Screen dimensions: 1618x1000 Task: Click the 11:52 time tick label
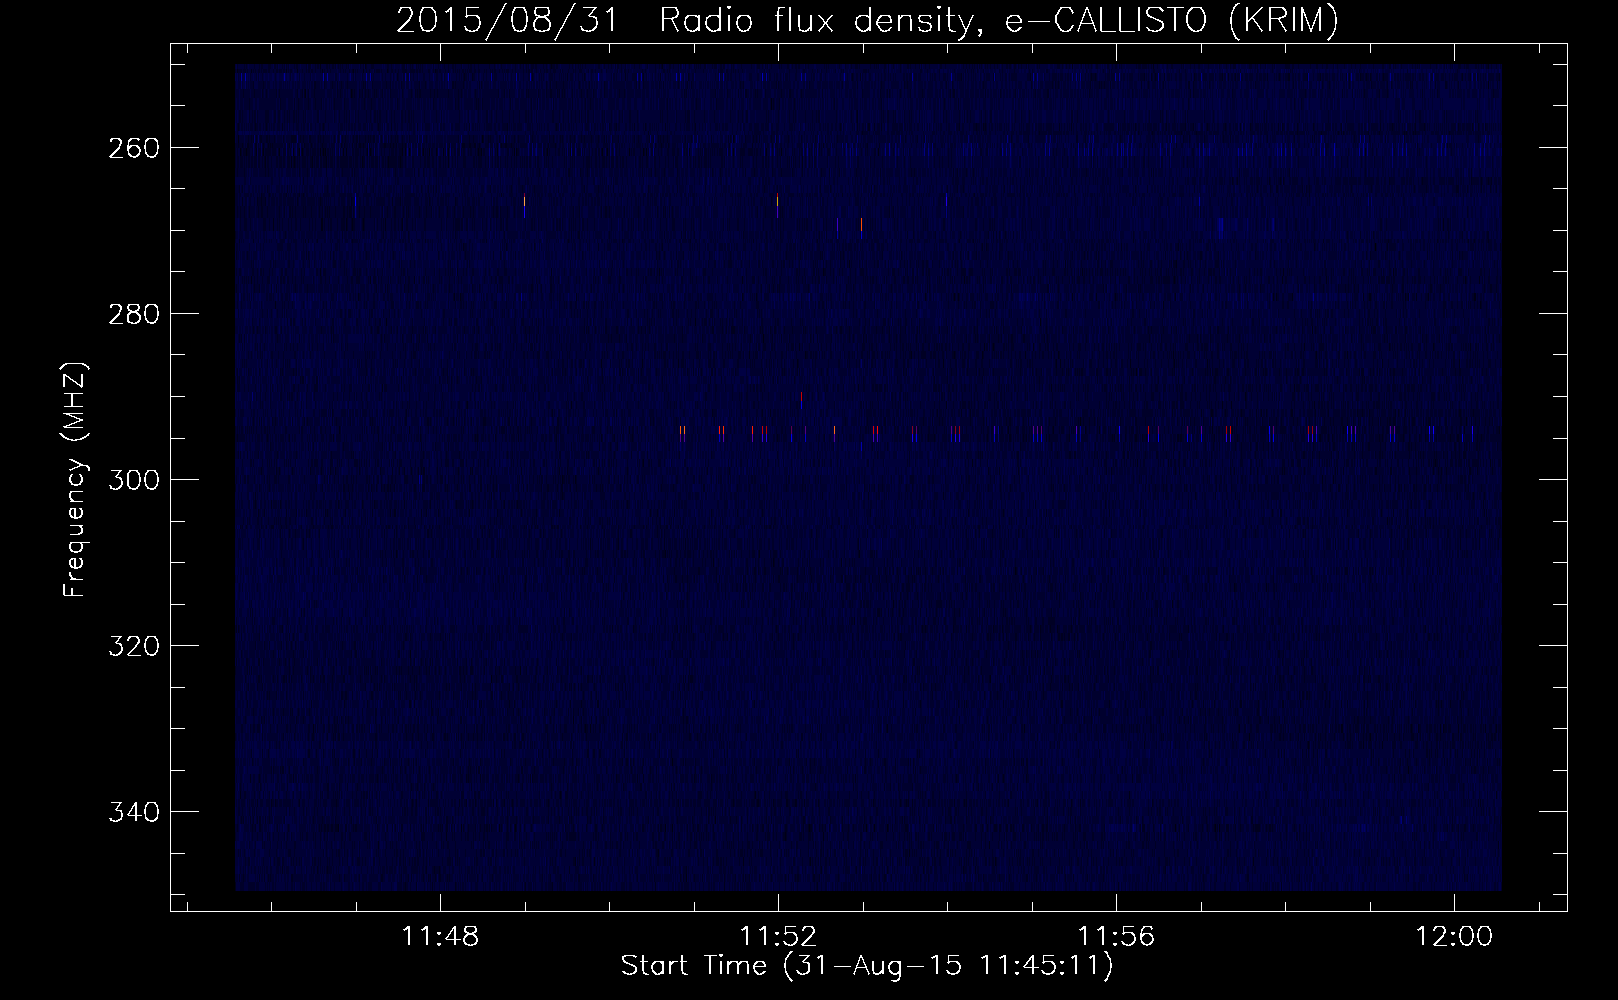pyautogui.click(x=778, y=937)
